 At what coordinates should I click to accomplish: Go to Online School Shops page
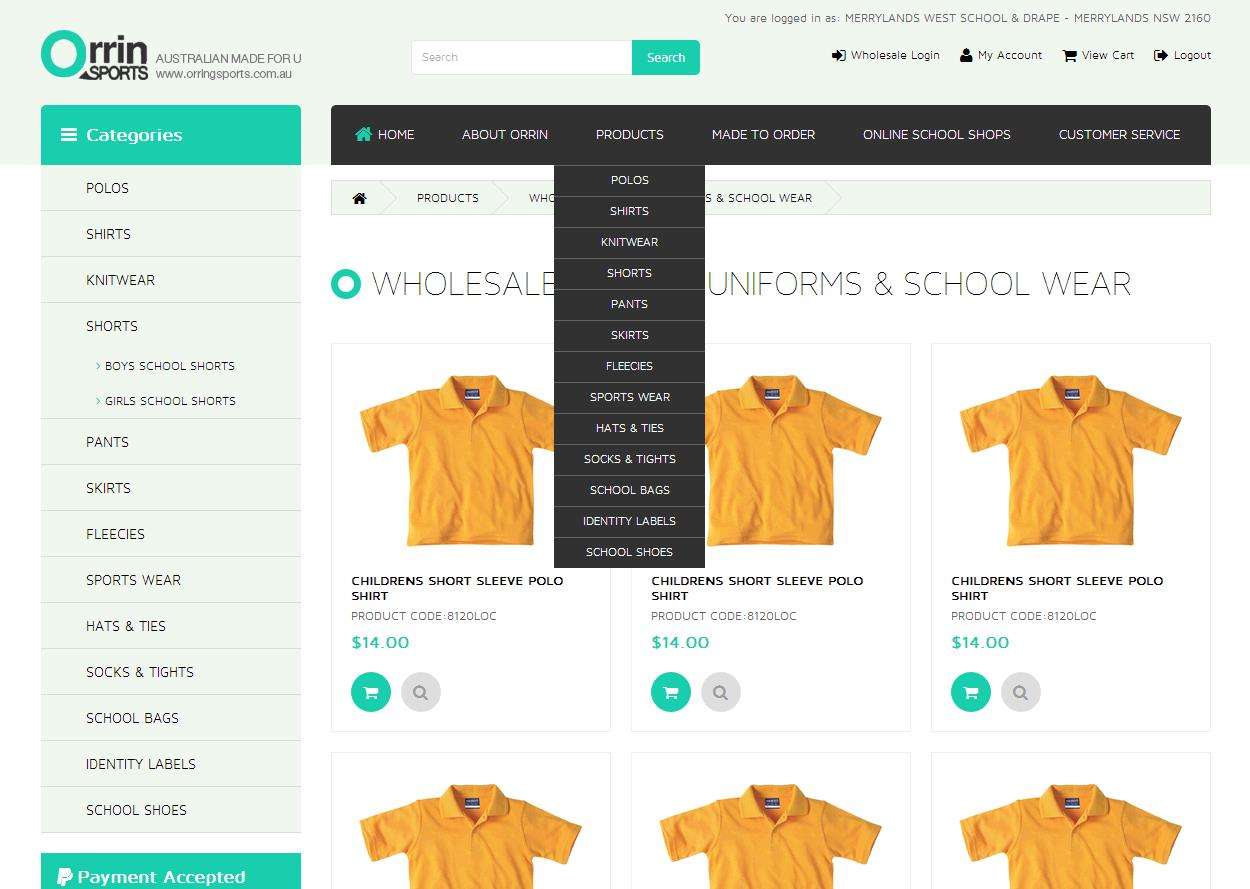click(936, 135)
